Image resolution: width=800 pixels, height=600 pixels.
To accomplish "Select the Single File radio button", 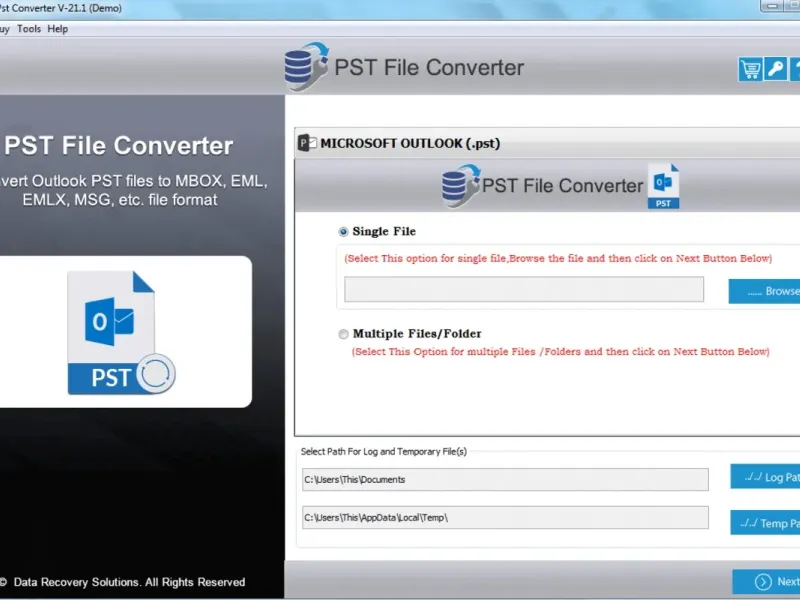I will pyautogui.click(x=343, y=232).
